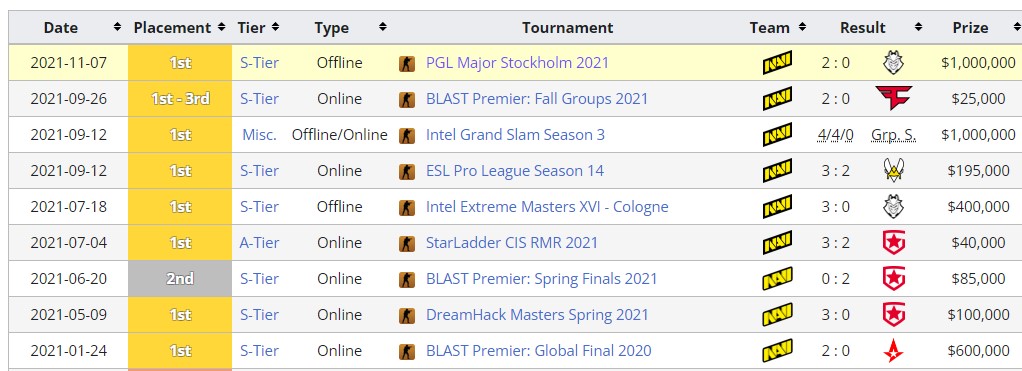Image resolution: width=1022 pixels, height=371 pixels.
Task: Click the Misc. tier link for Intel Grand Slam
Action: point(259,135)
